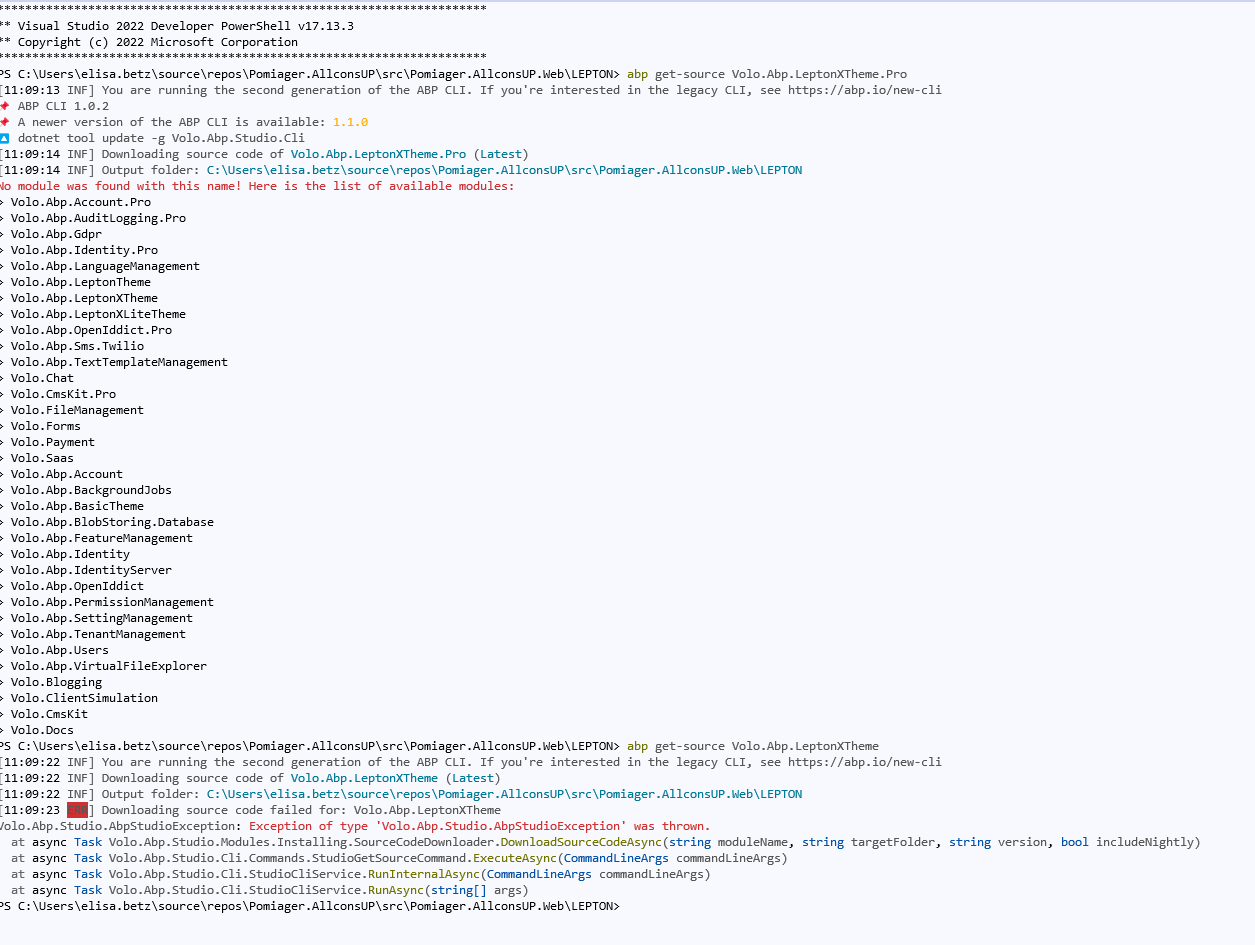
Task: Click the pin icon beside ABP CLI 1.0.2
Action: (x=5, y=106)
